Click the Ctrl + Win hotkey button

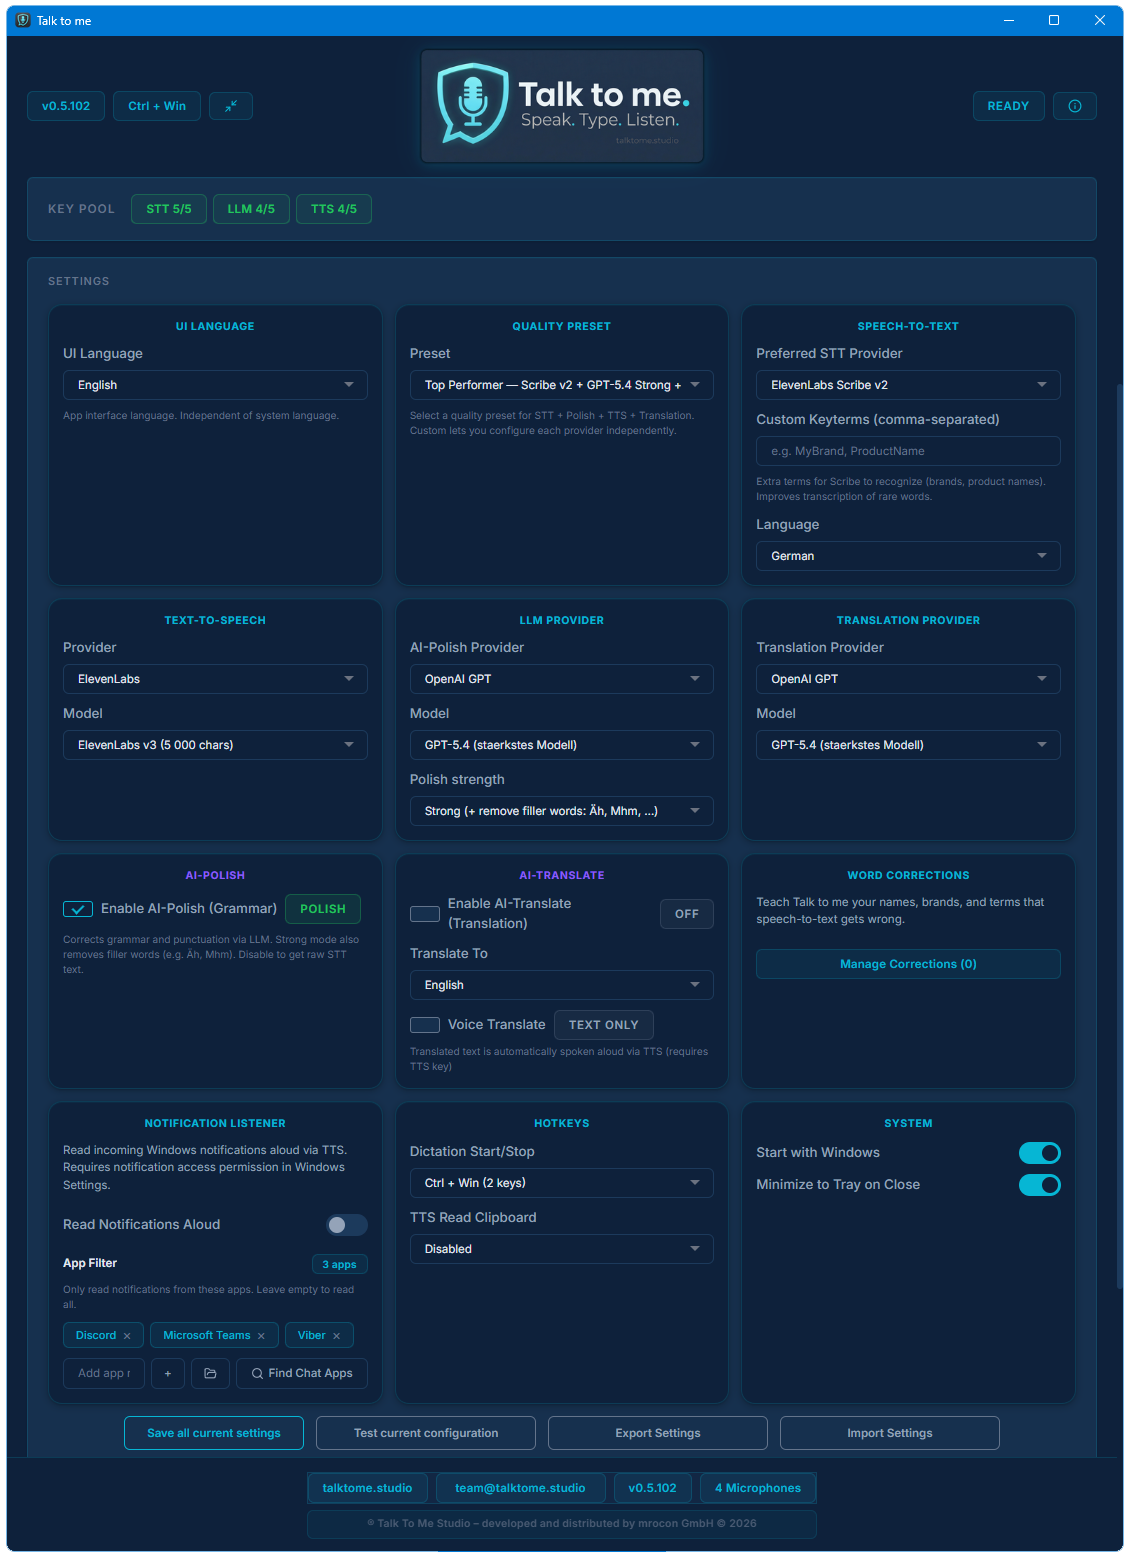[157, 106]
